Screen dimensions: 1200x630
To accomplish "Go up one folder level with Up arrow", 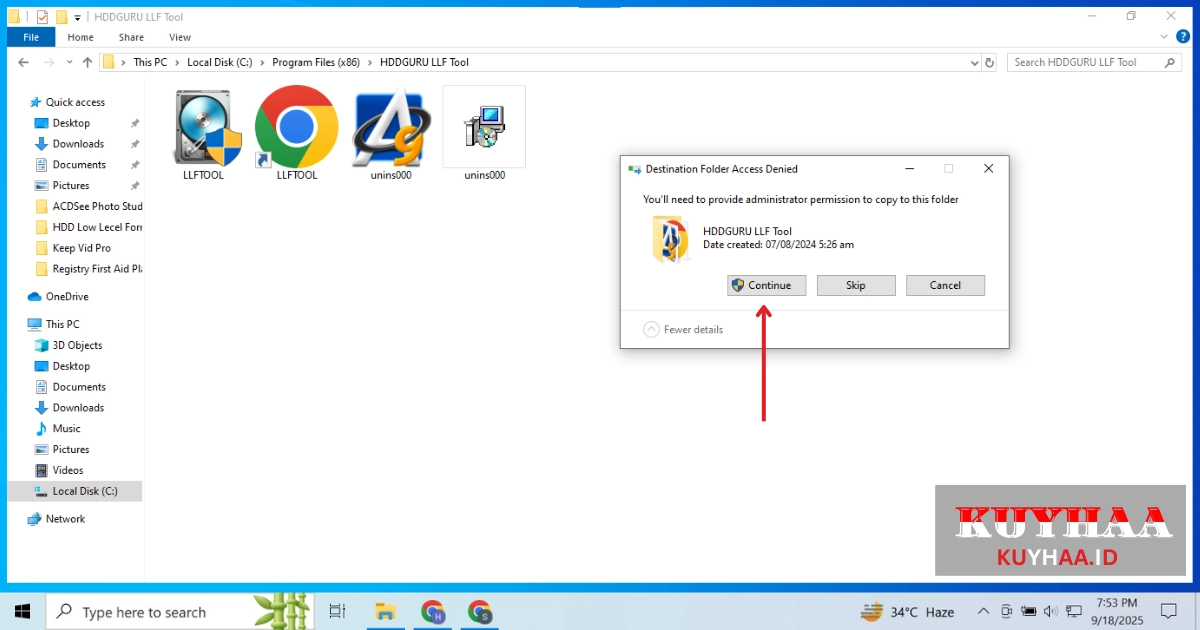I will (x=88, y=62).
